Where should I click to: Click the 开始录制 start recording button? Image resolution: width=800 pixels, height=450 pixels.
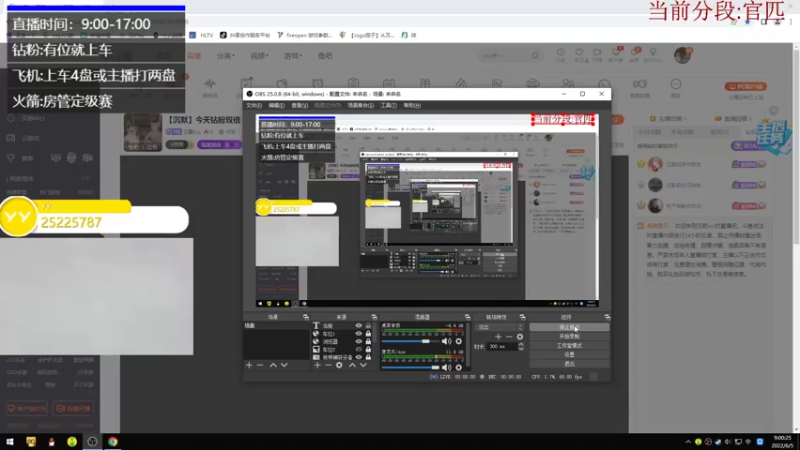point(569,336)
